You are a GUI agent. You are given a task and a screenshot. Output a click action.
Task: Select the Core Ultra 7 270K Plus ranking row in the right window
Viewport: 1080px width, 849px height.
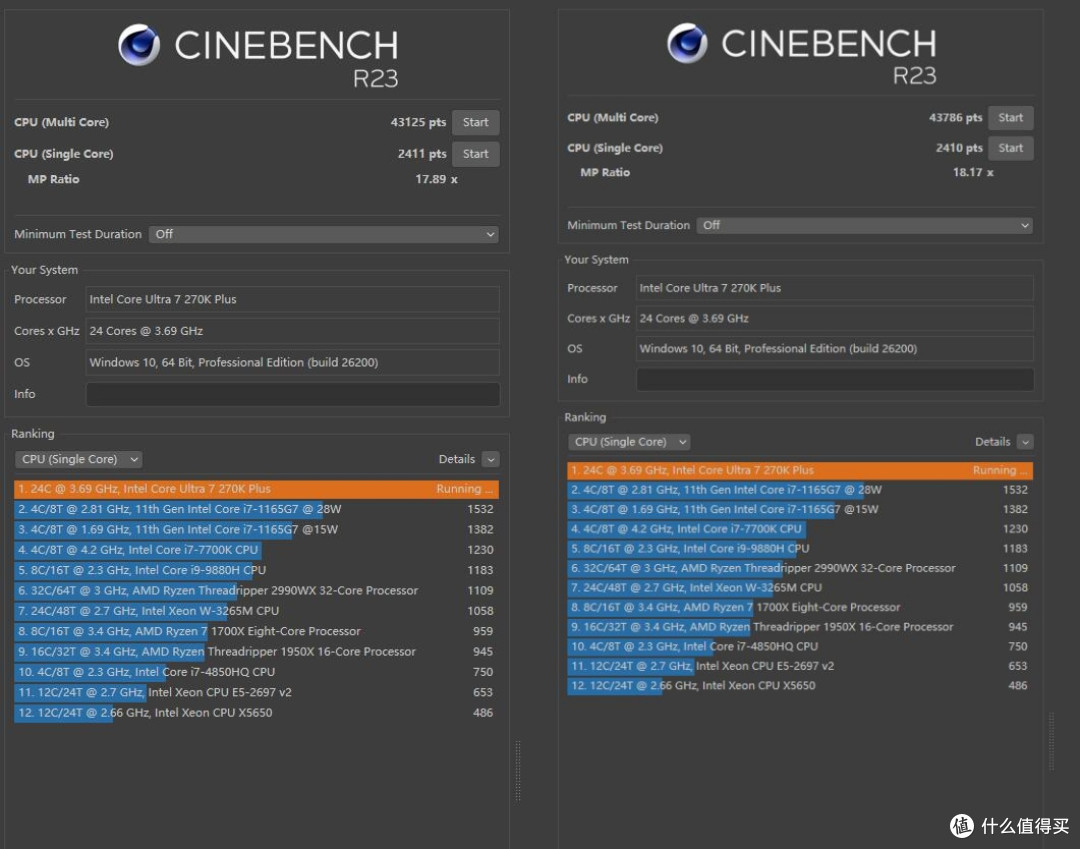[x=800, y=470]
